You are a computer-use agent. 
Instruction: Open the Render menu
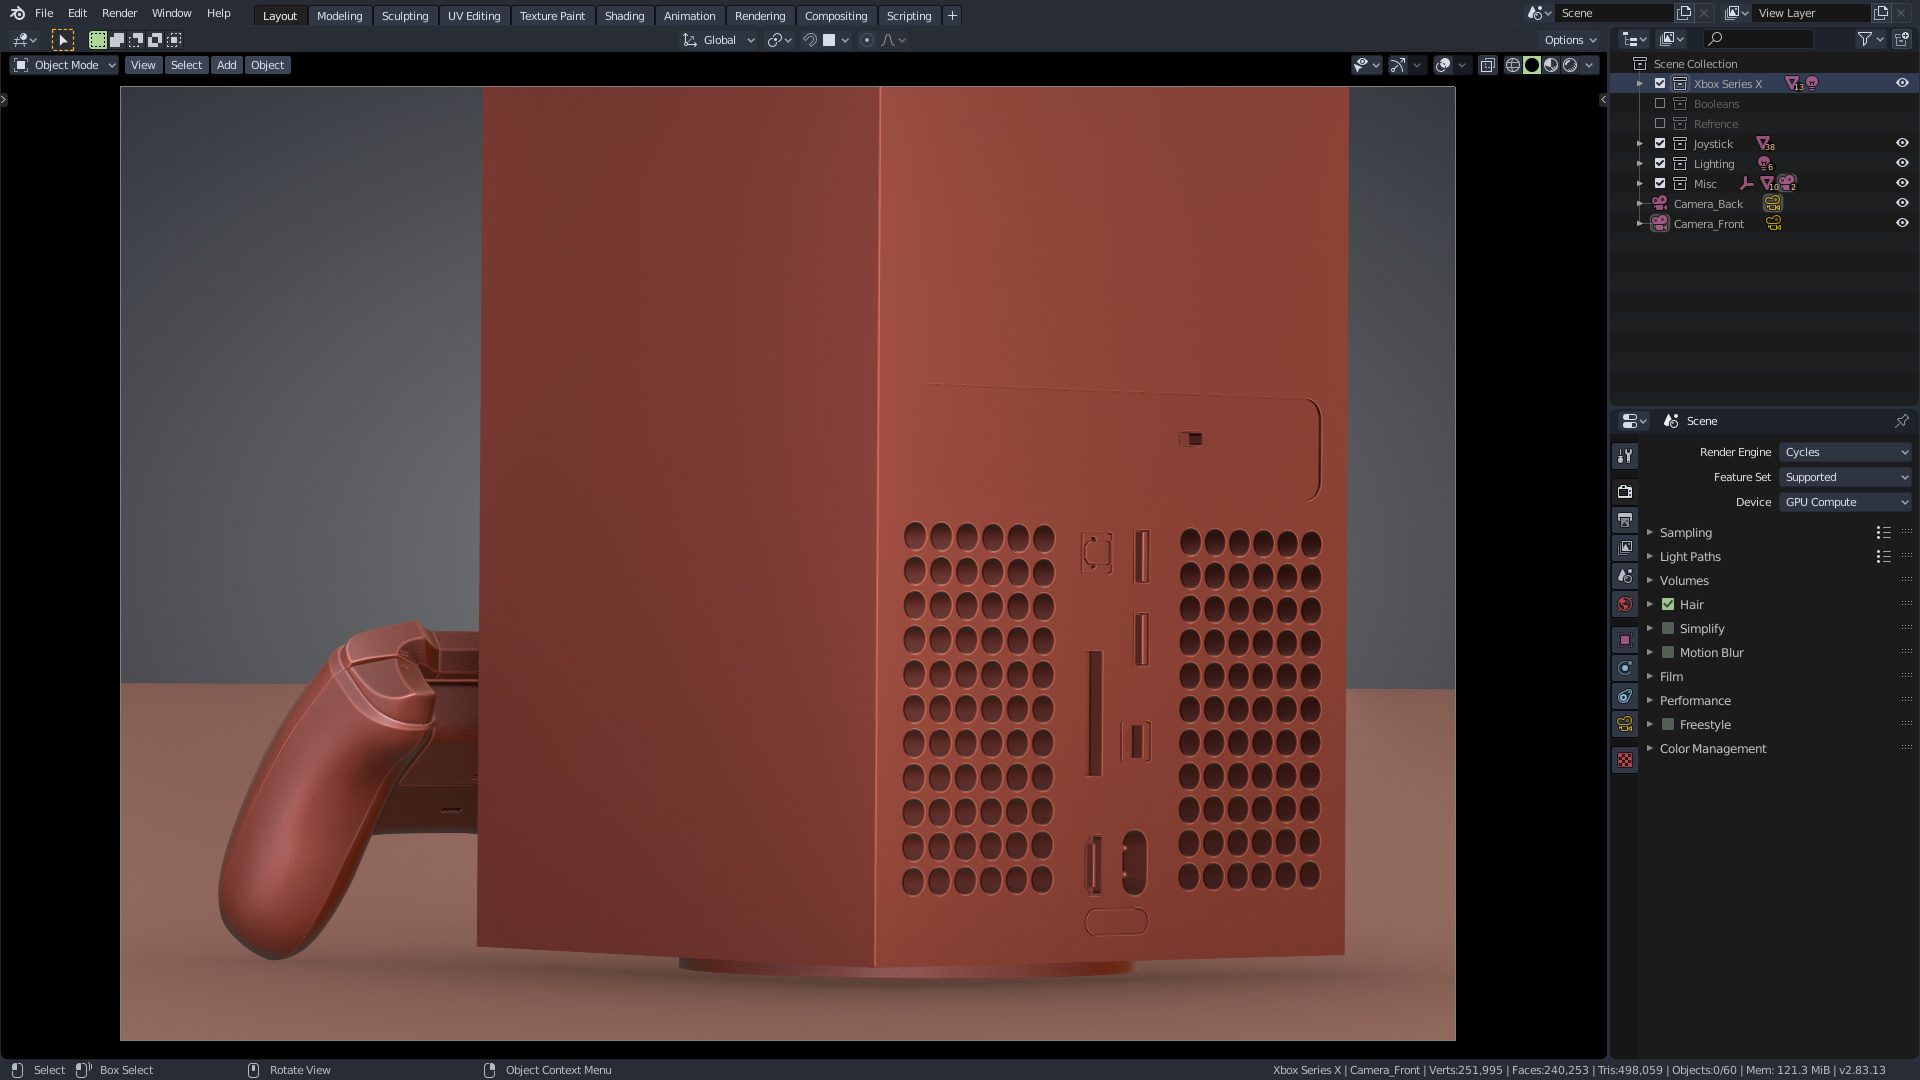click(x=119, y=13)
